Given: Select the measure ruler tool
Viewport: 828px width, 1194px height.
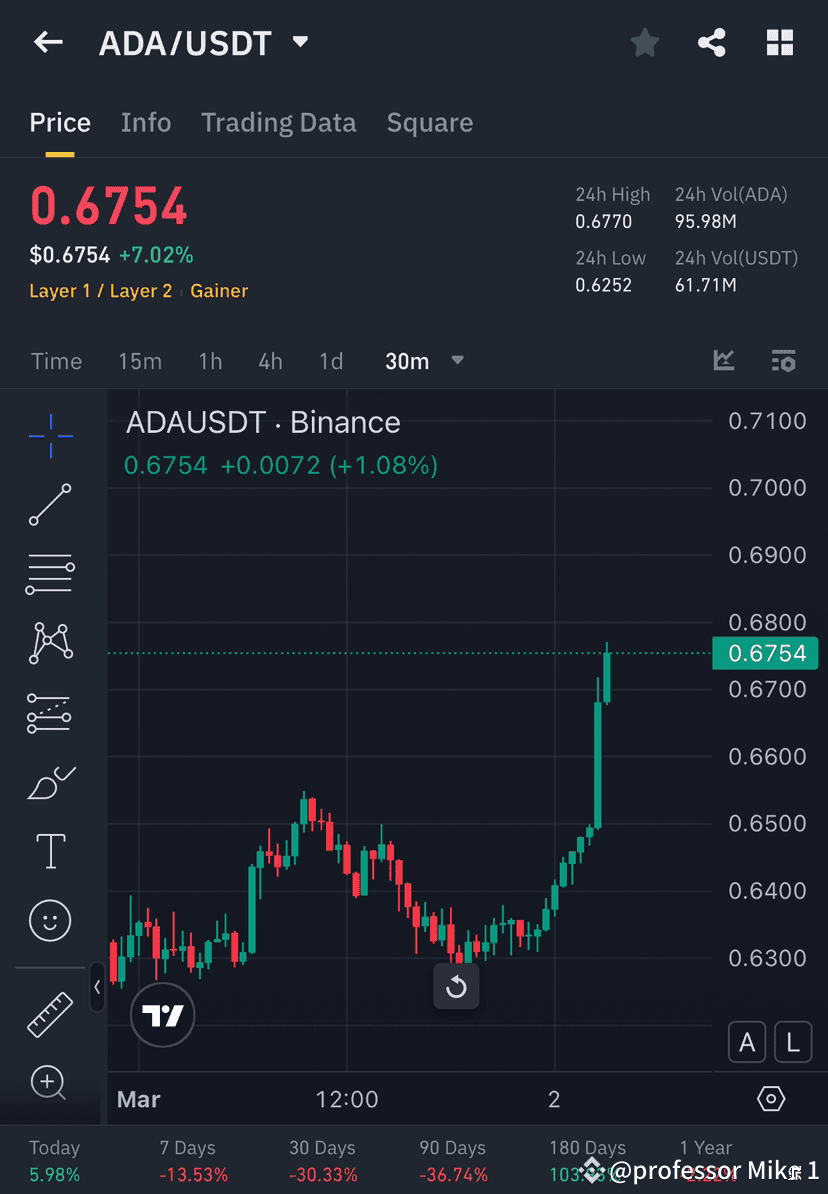Looking at the screenshot, I should pos(50,1013).
